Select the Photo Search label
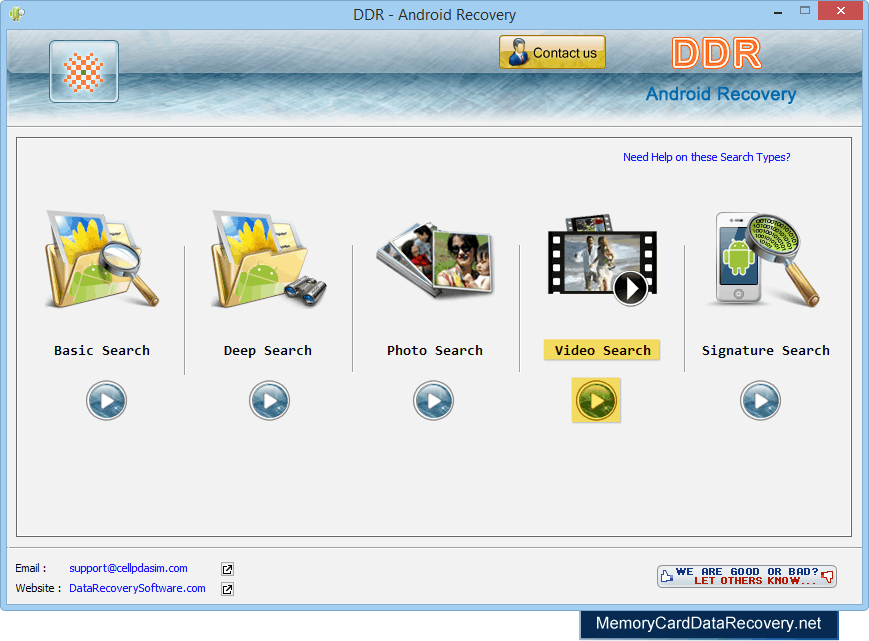The width and height of the screenshot is (869, 641). [x=435, y=350]
